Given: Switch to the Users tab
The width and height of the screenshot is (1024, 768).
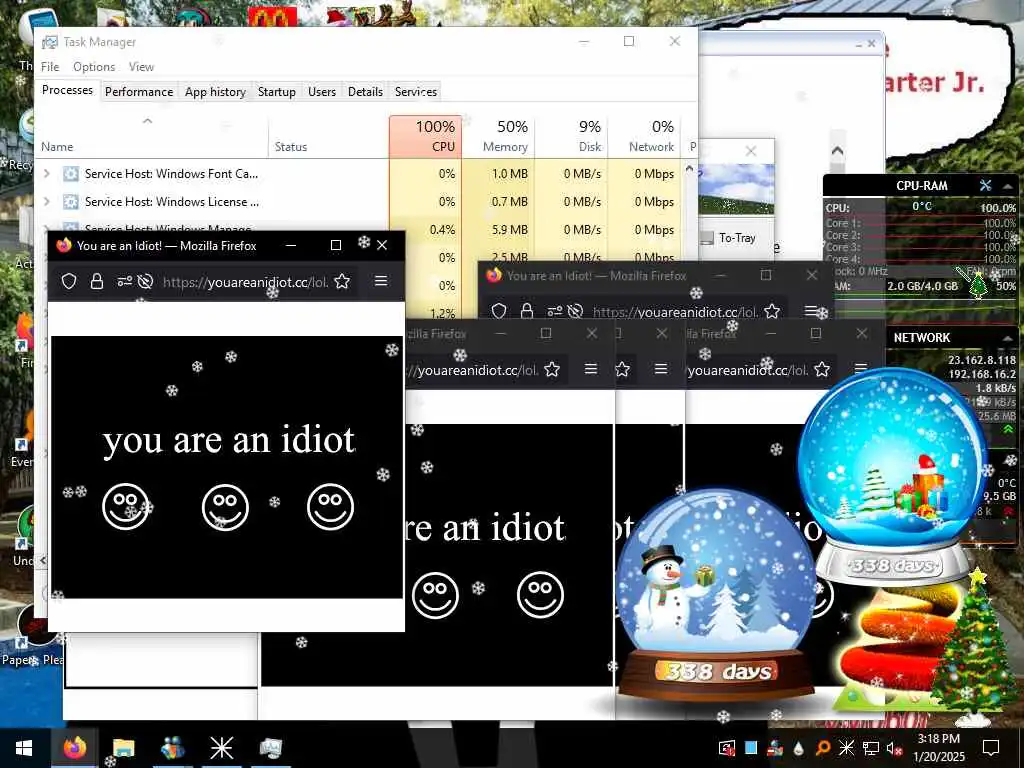Looking at the screenshot, I should coord(322,91).
